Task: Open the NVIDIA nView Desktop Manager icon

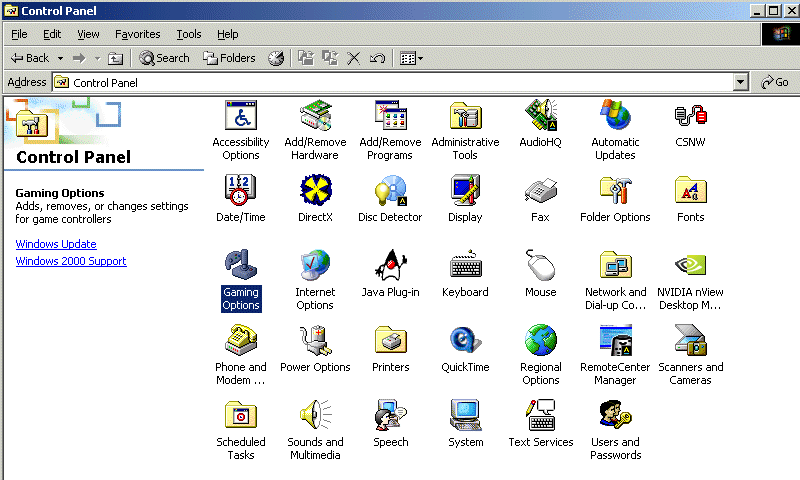Action: point(690,265)
